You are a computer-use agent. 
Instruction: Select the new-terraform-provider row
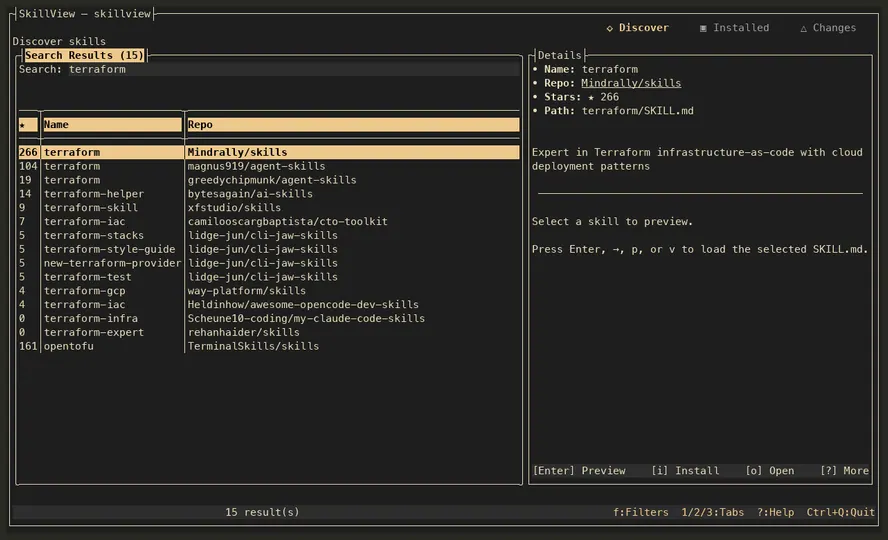point(269,263)
